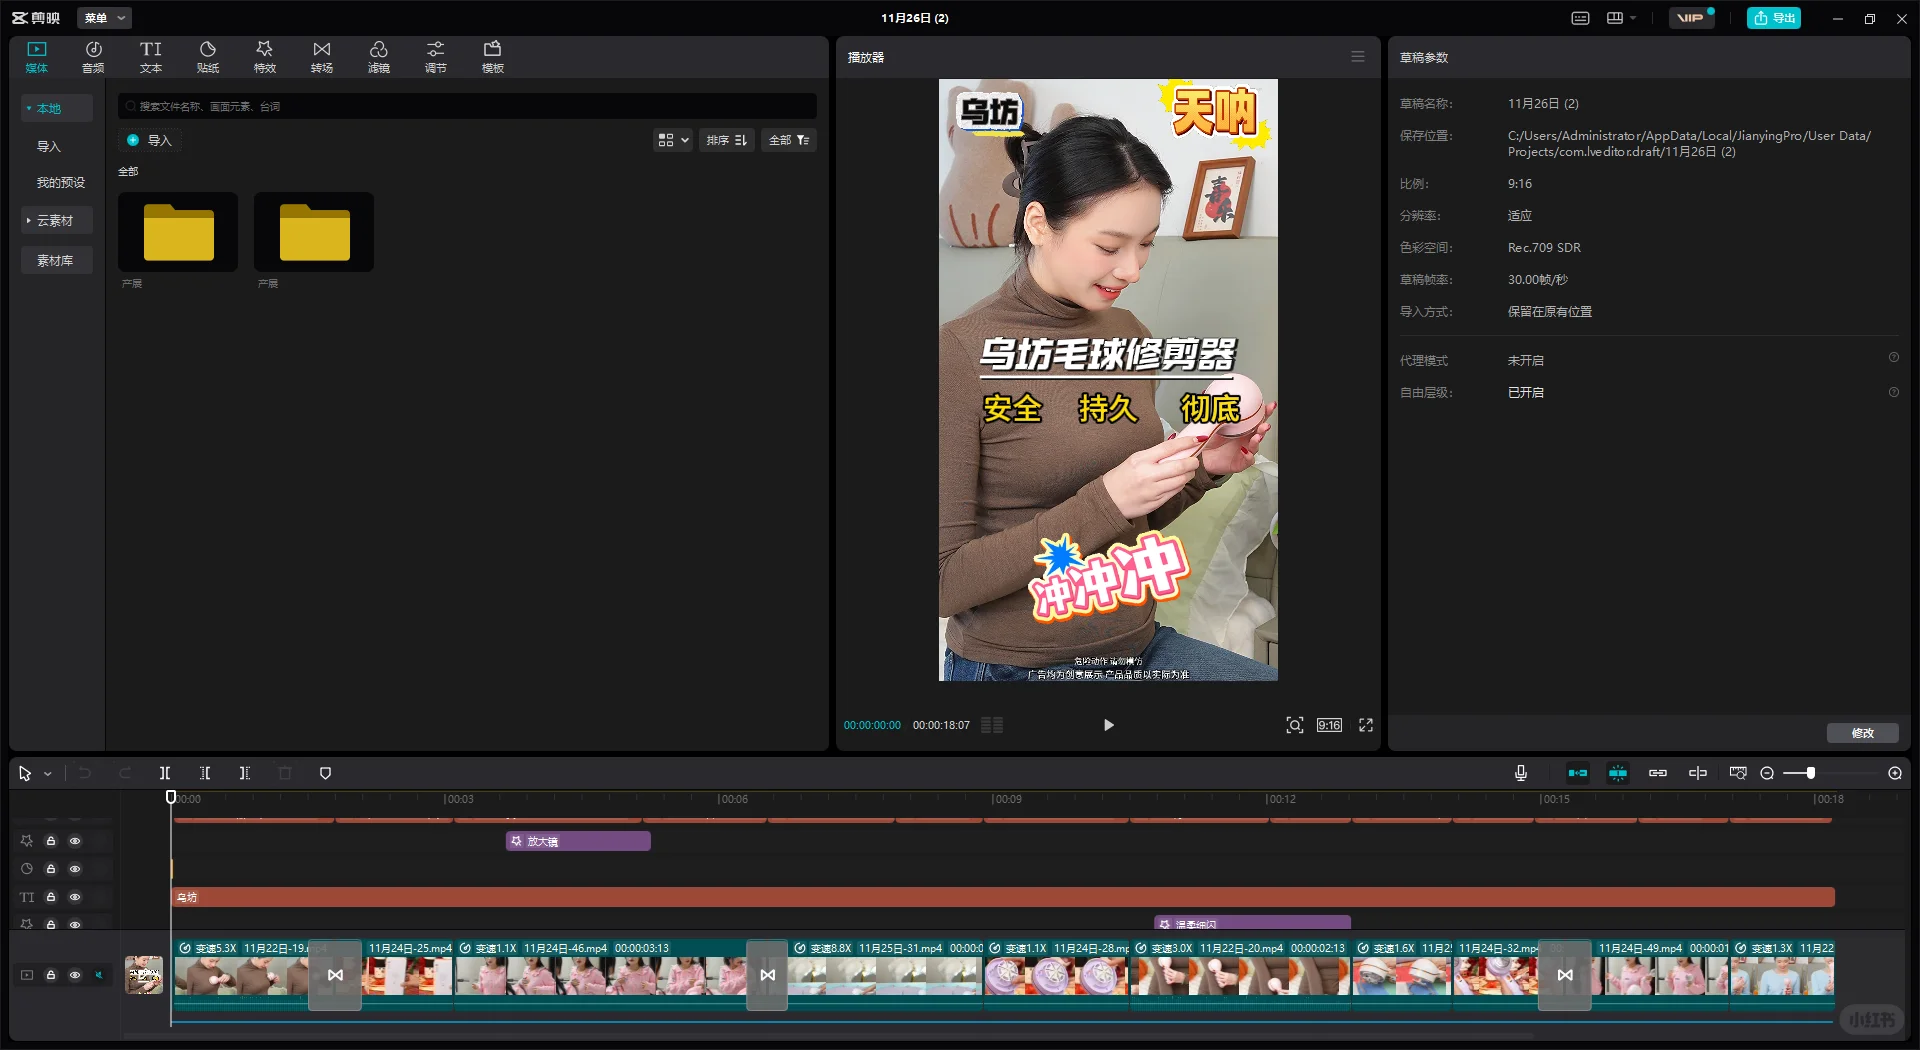Click the media search field
This screenshot has width=1920, height=1050.
pos(467,106)
